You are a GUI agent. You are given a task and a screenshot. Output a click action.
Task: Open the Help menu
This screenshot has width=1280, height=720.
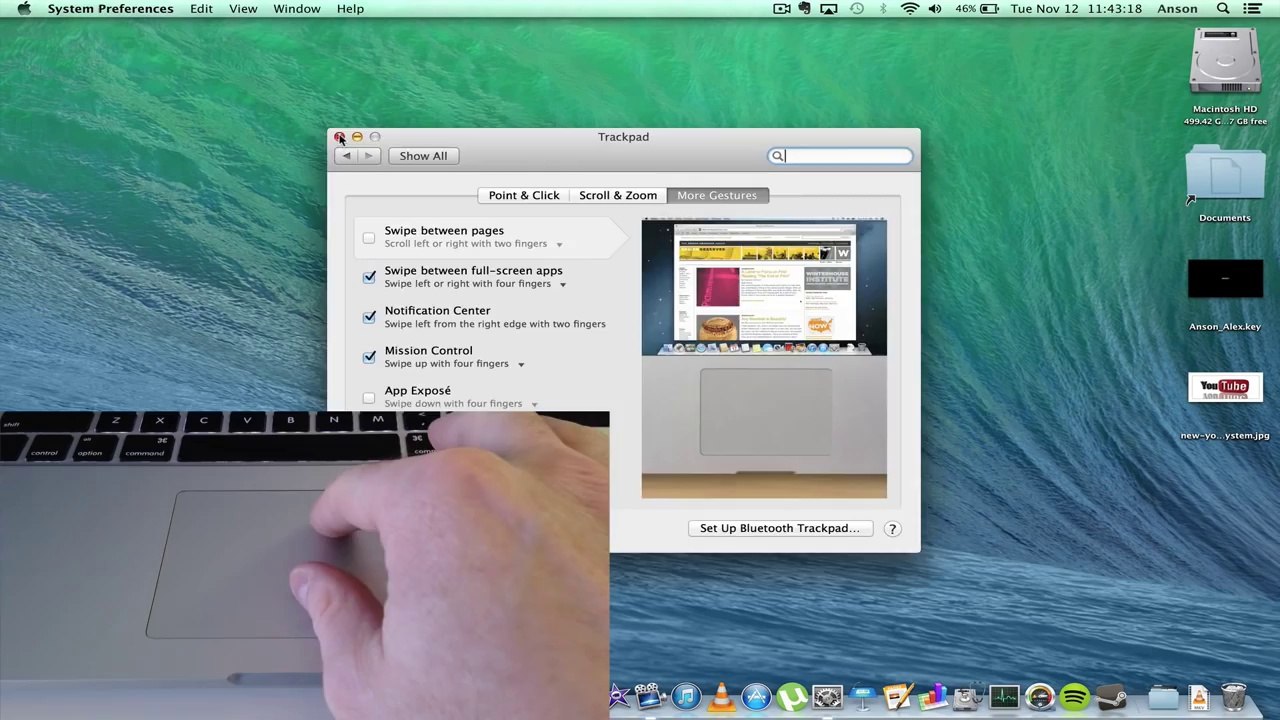pyautogui.click(x=350, y=9)
